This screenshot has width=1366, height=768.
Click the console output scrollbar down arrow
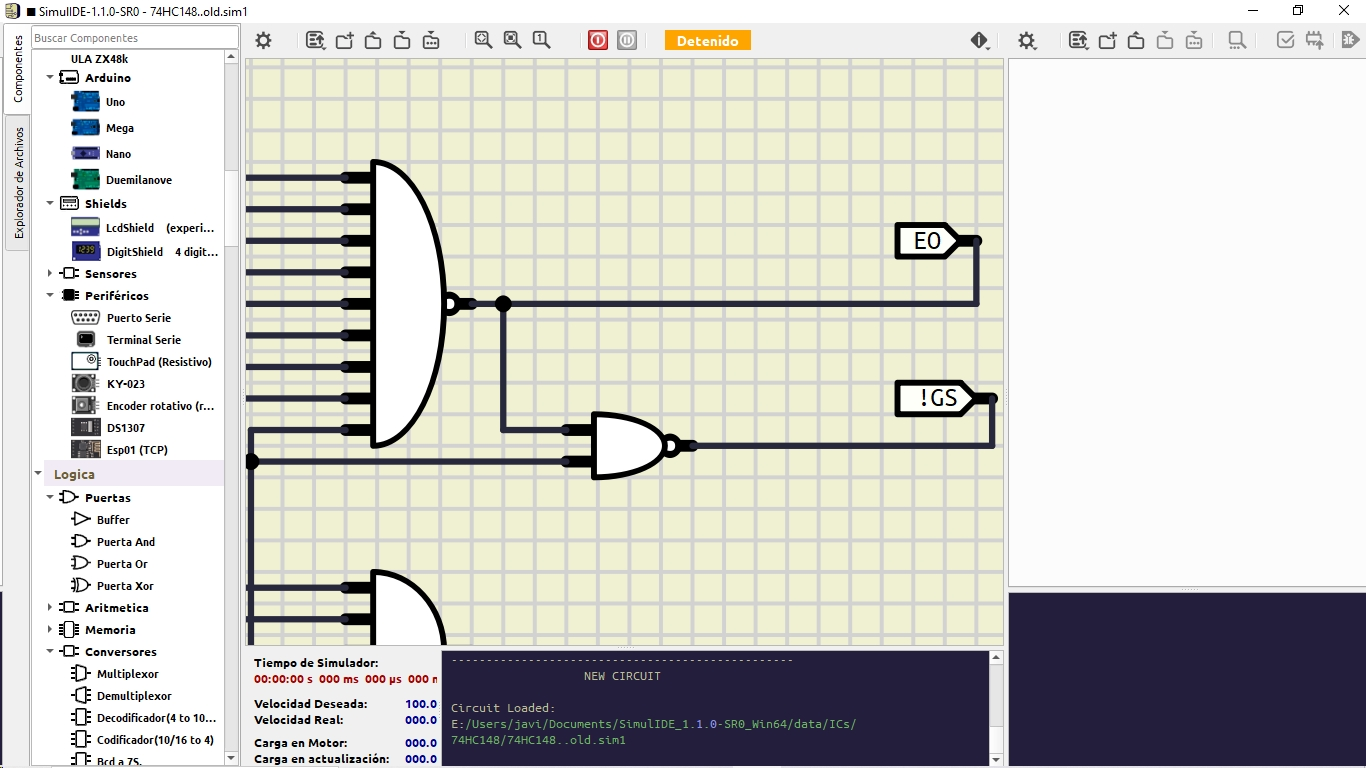point(995,759)
